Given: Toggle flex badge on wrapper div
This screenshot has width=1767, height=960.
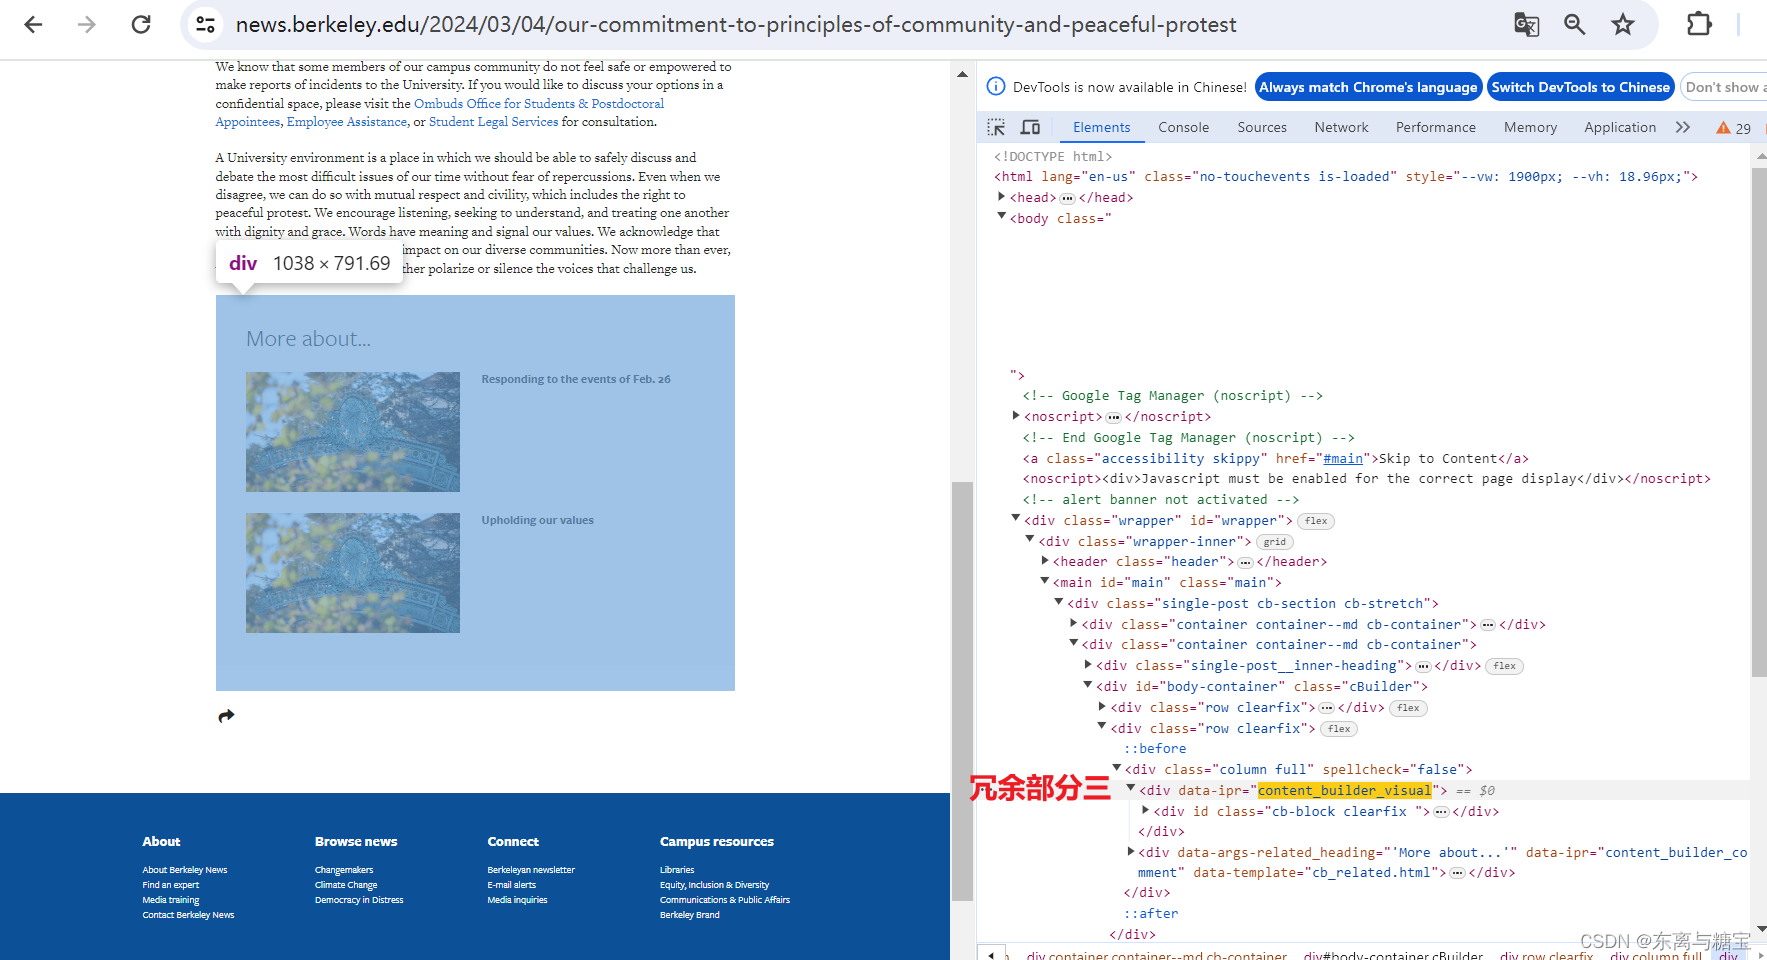Looking at the screenshot, I should click(x=1316, y=521).
